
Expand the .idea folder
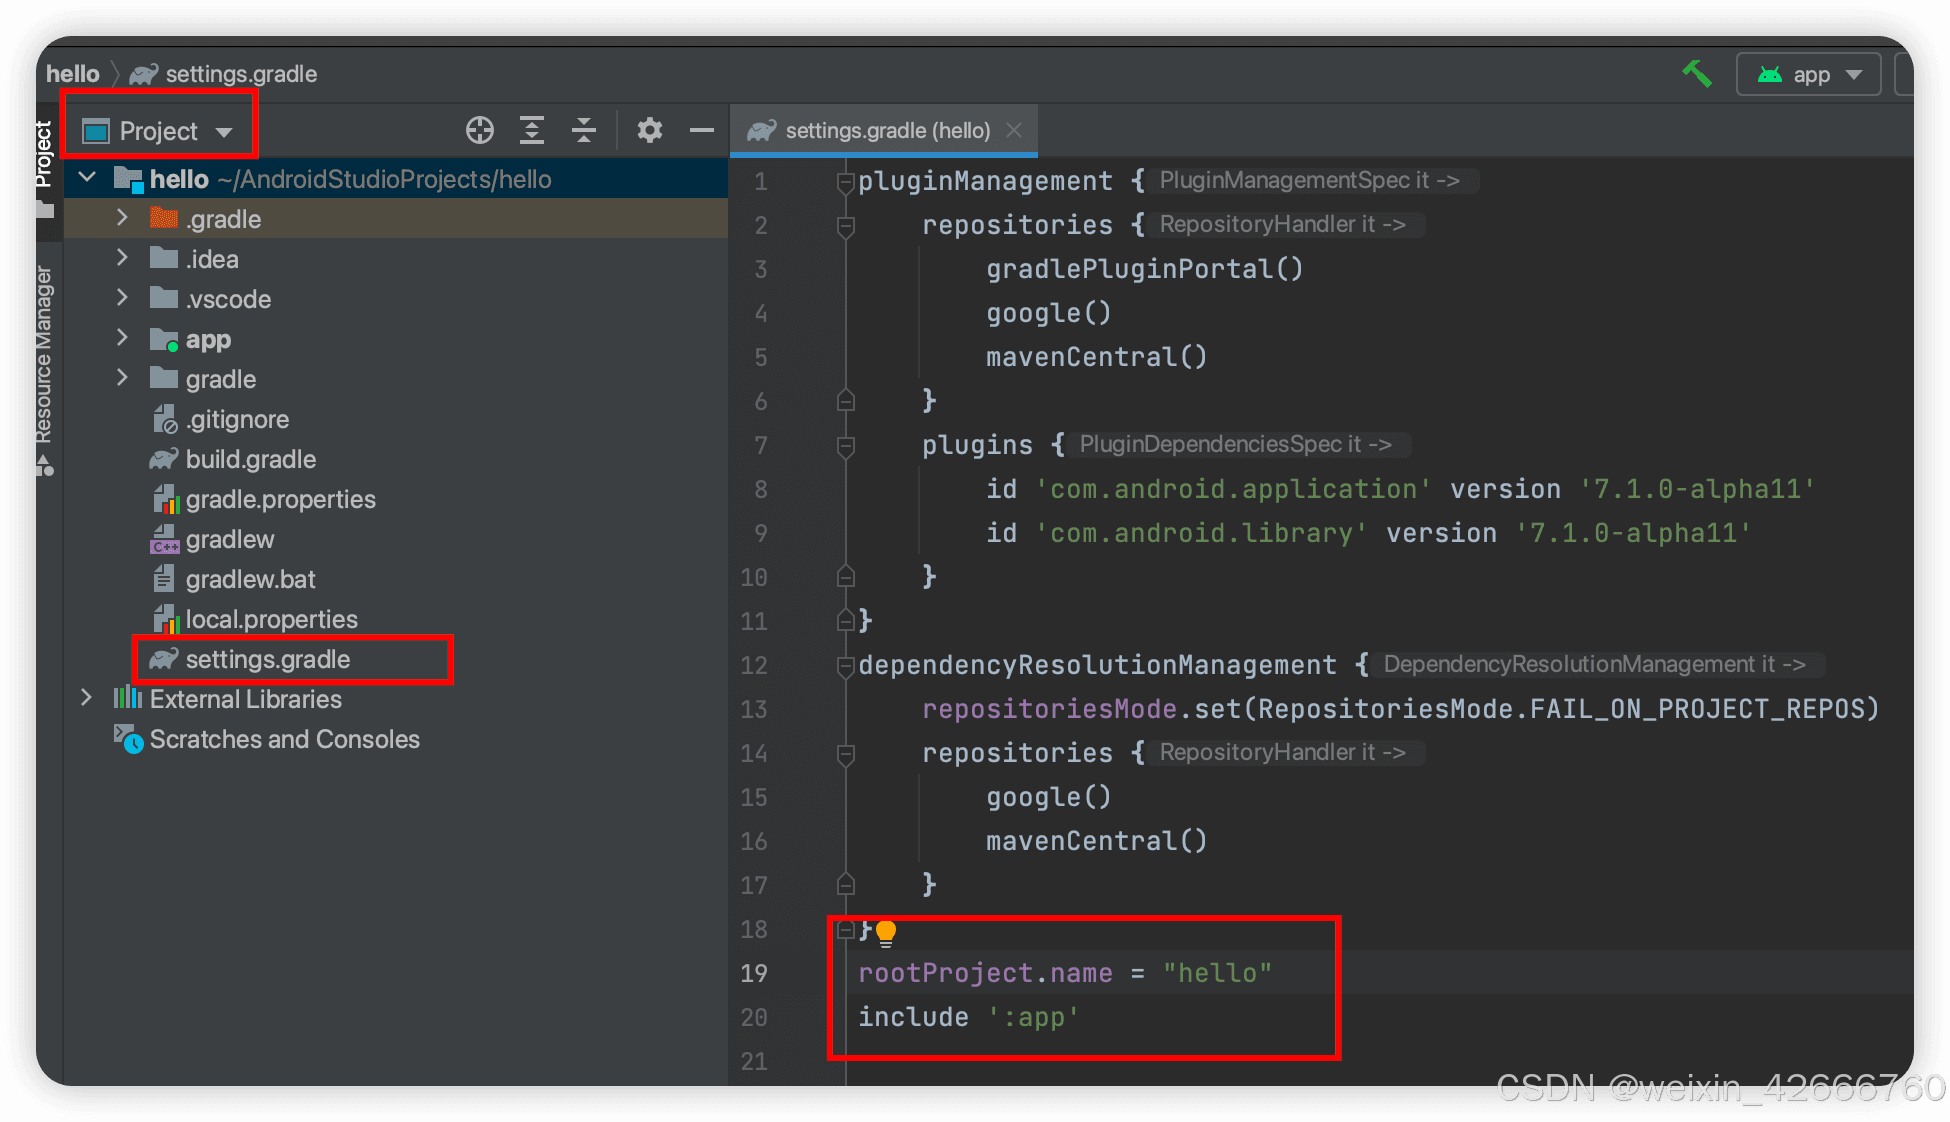coord(122,258)
